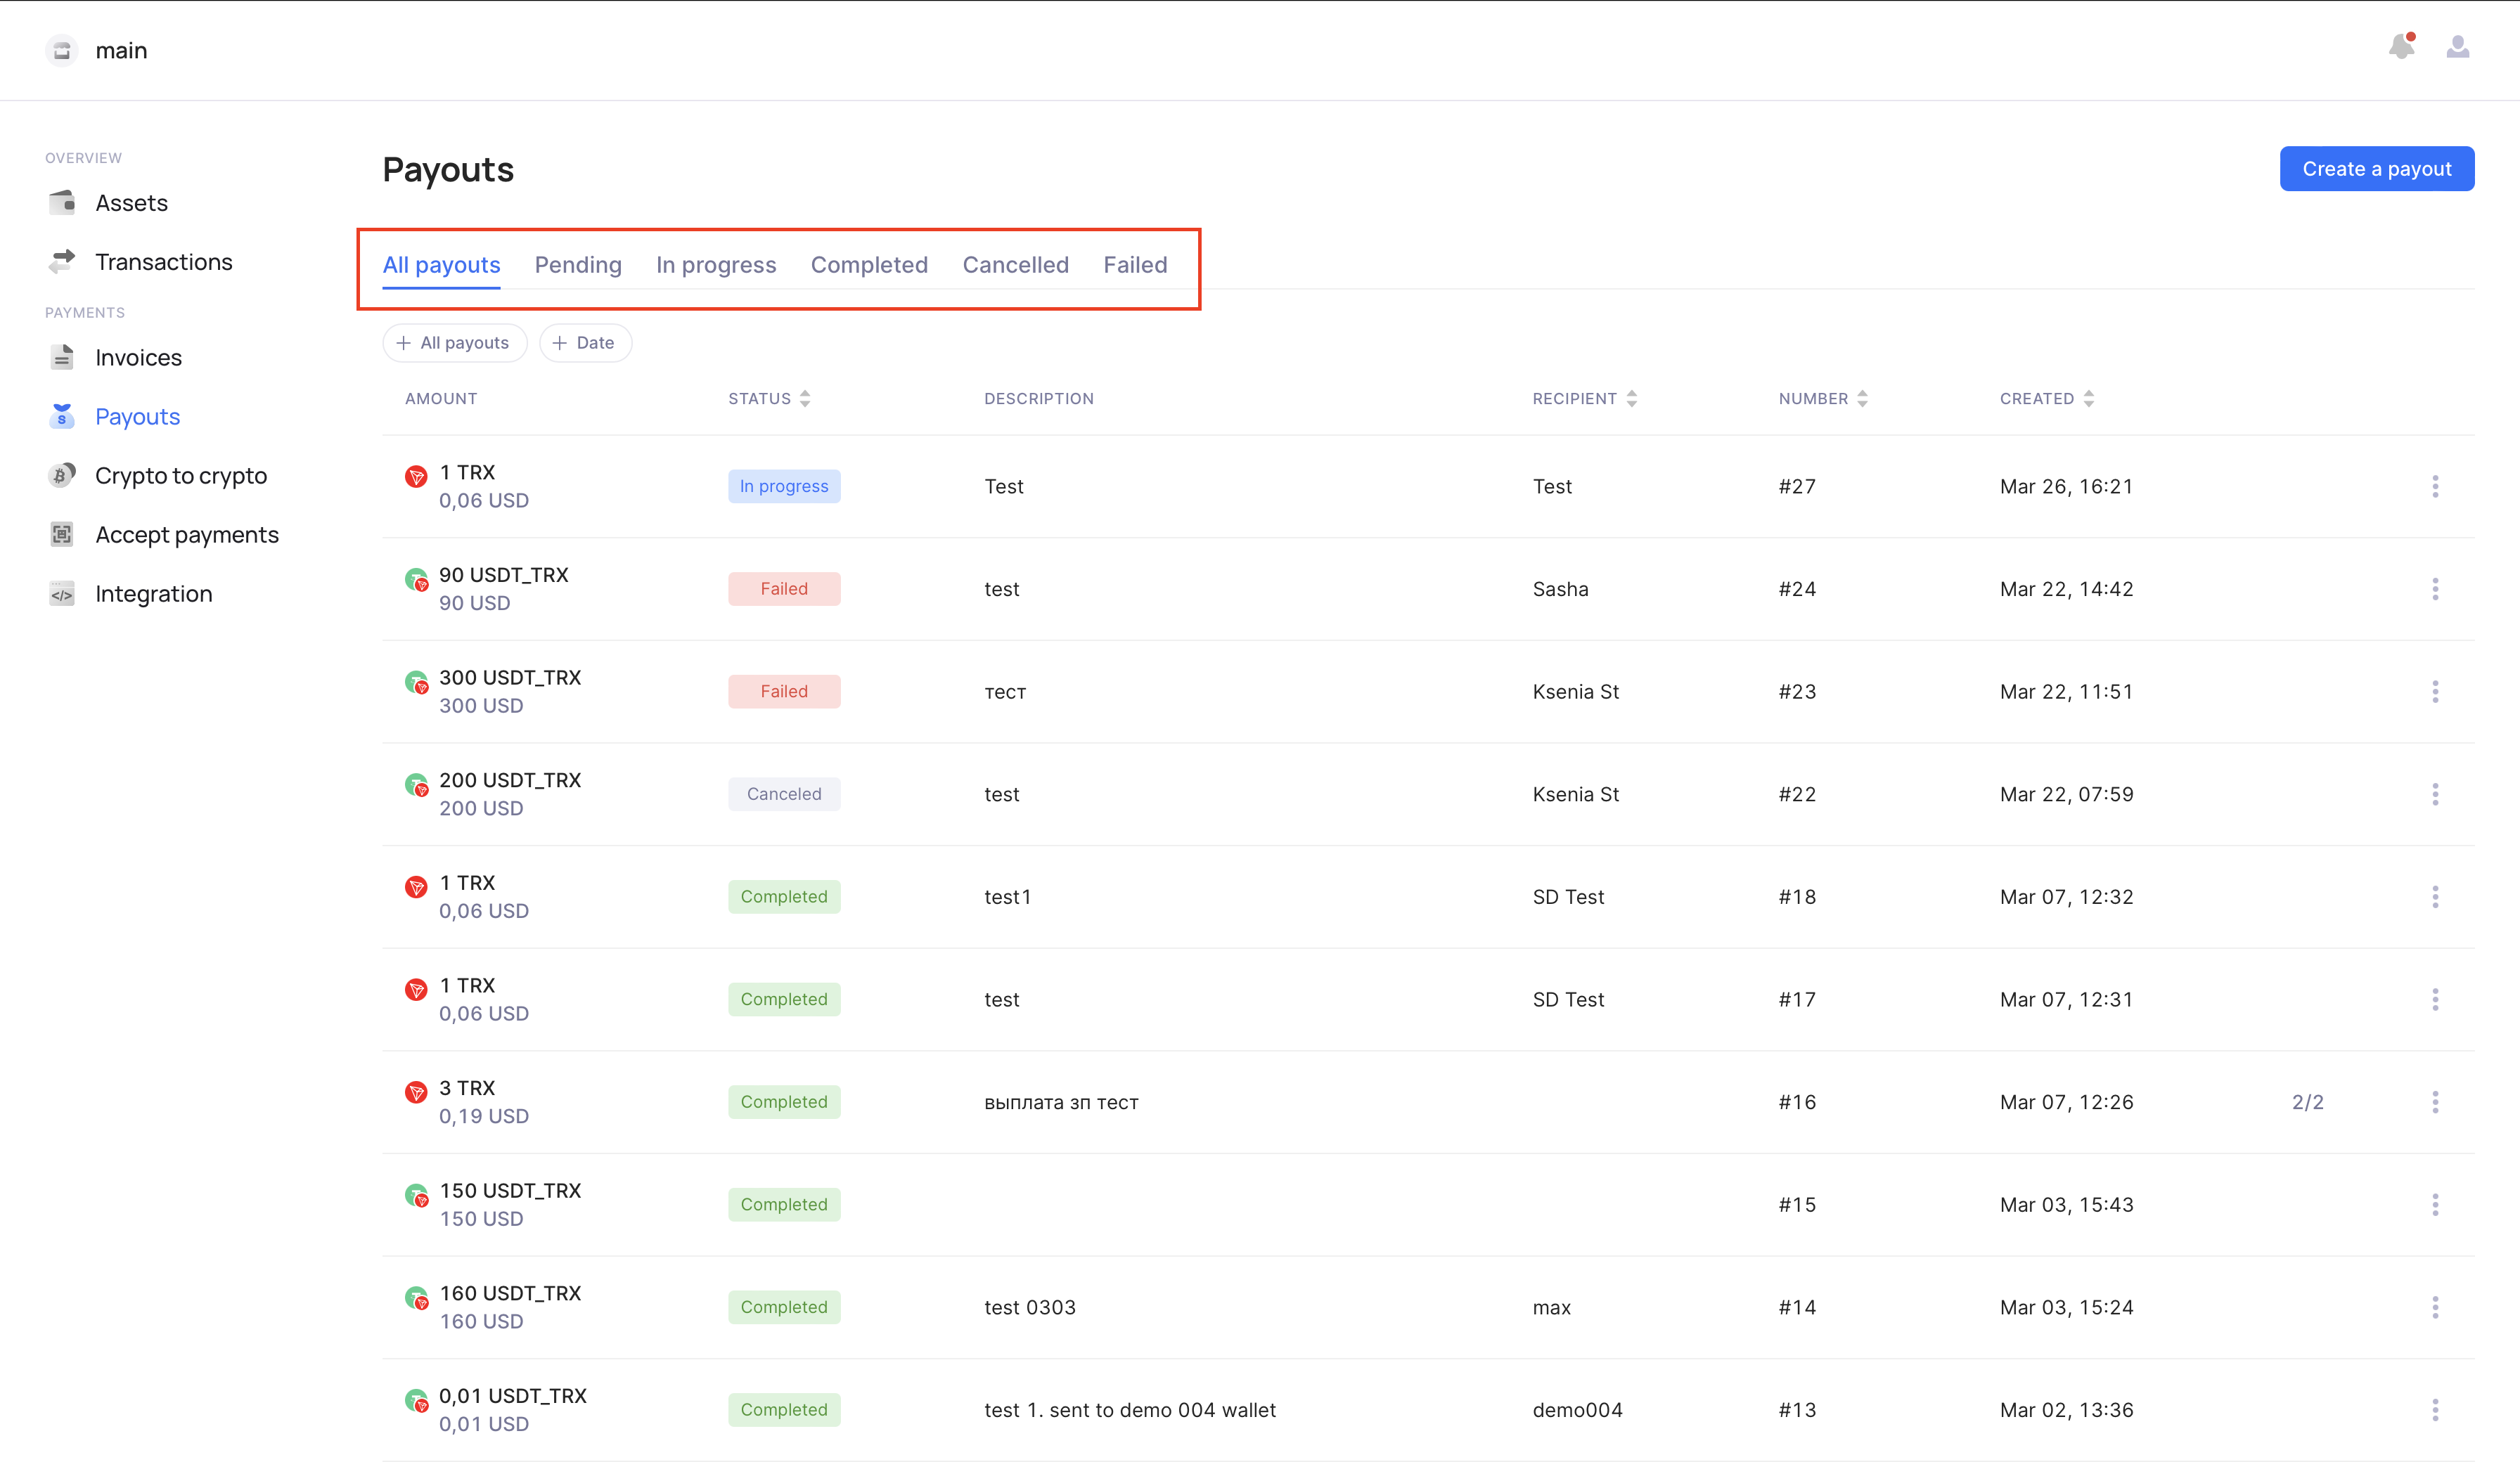Expand row options for payout #16
Screen dimensions: 2520x1462
(x=2435, y=1102)
